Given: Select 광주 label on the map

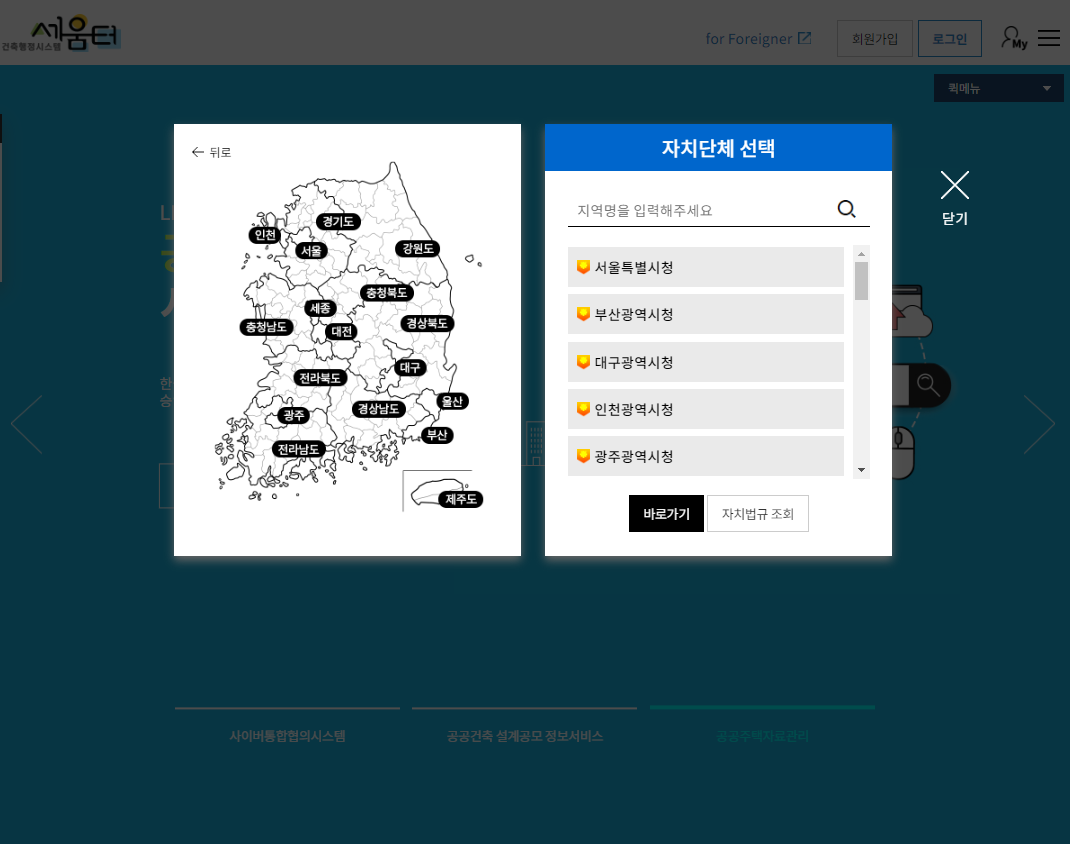Looking at the screenshot, I should (x=294, y=416).
